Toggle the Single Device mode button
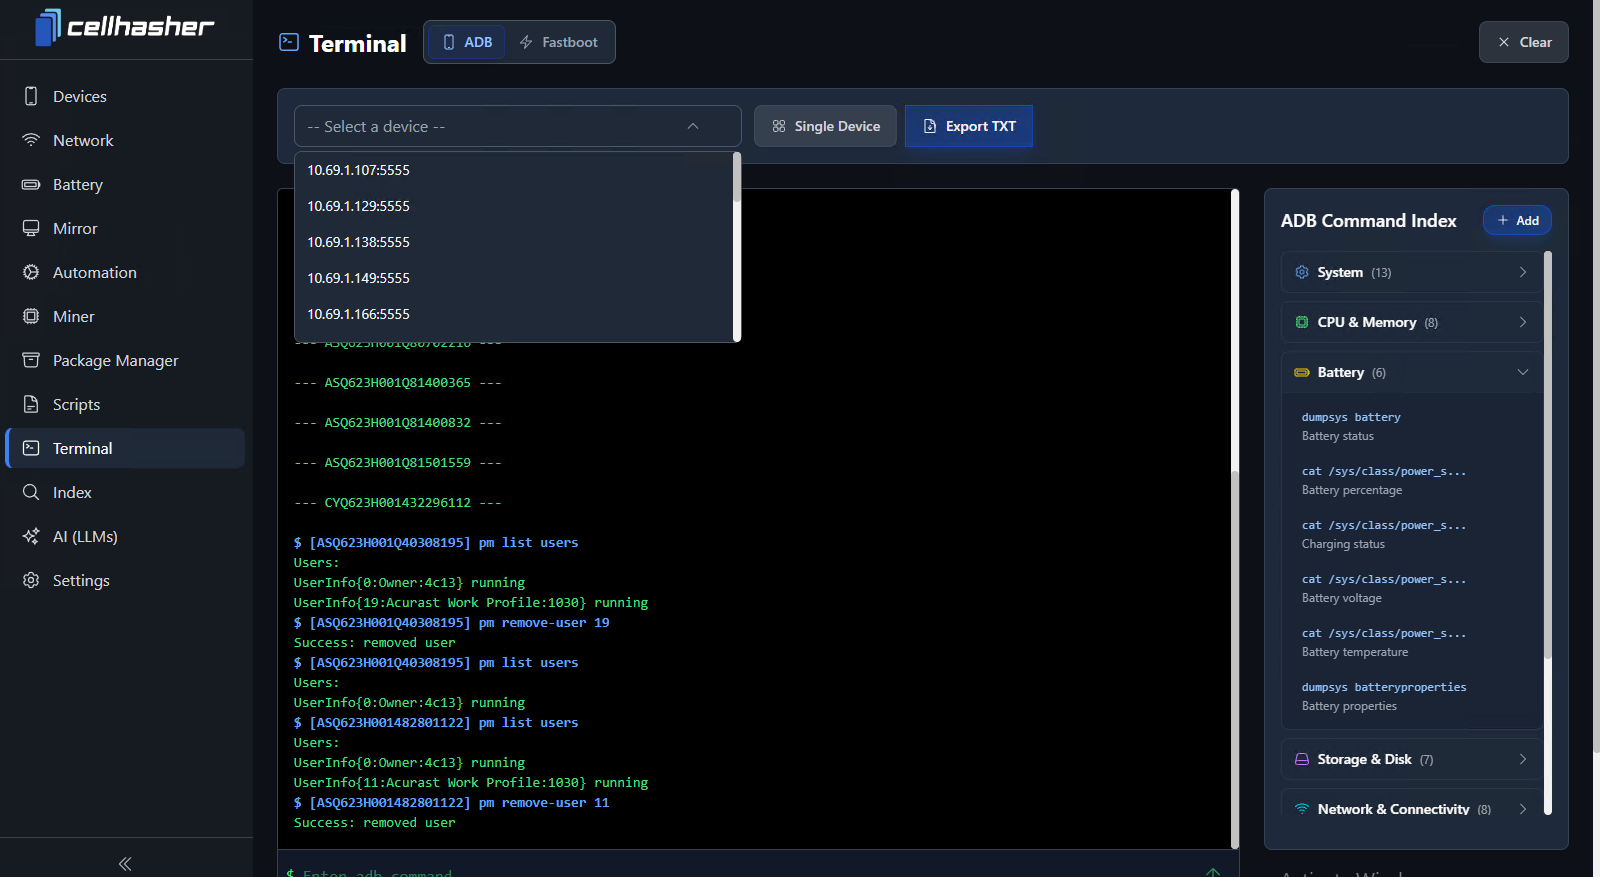Screen dimensions: 1600x877 [825, 126]
